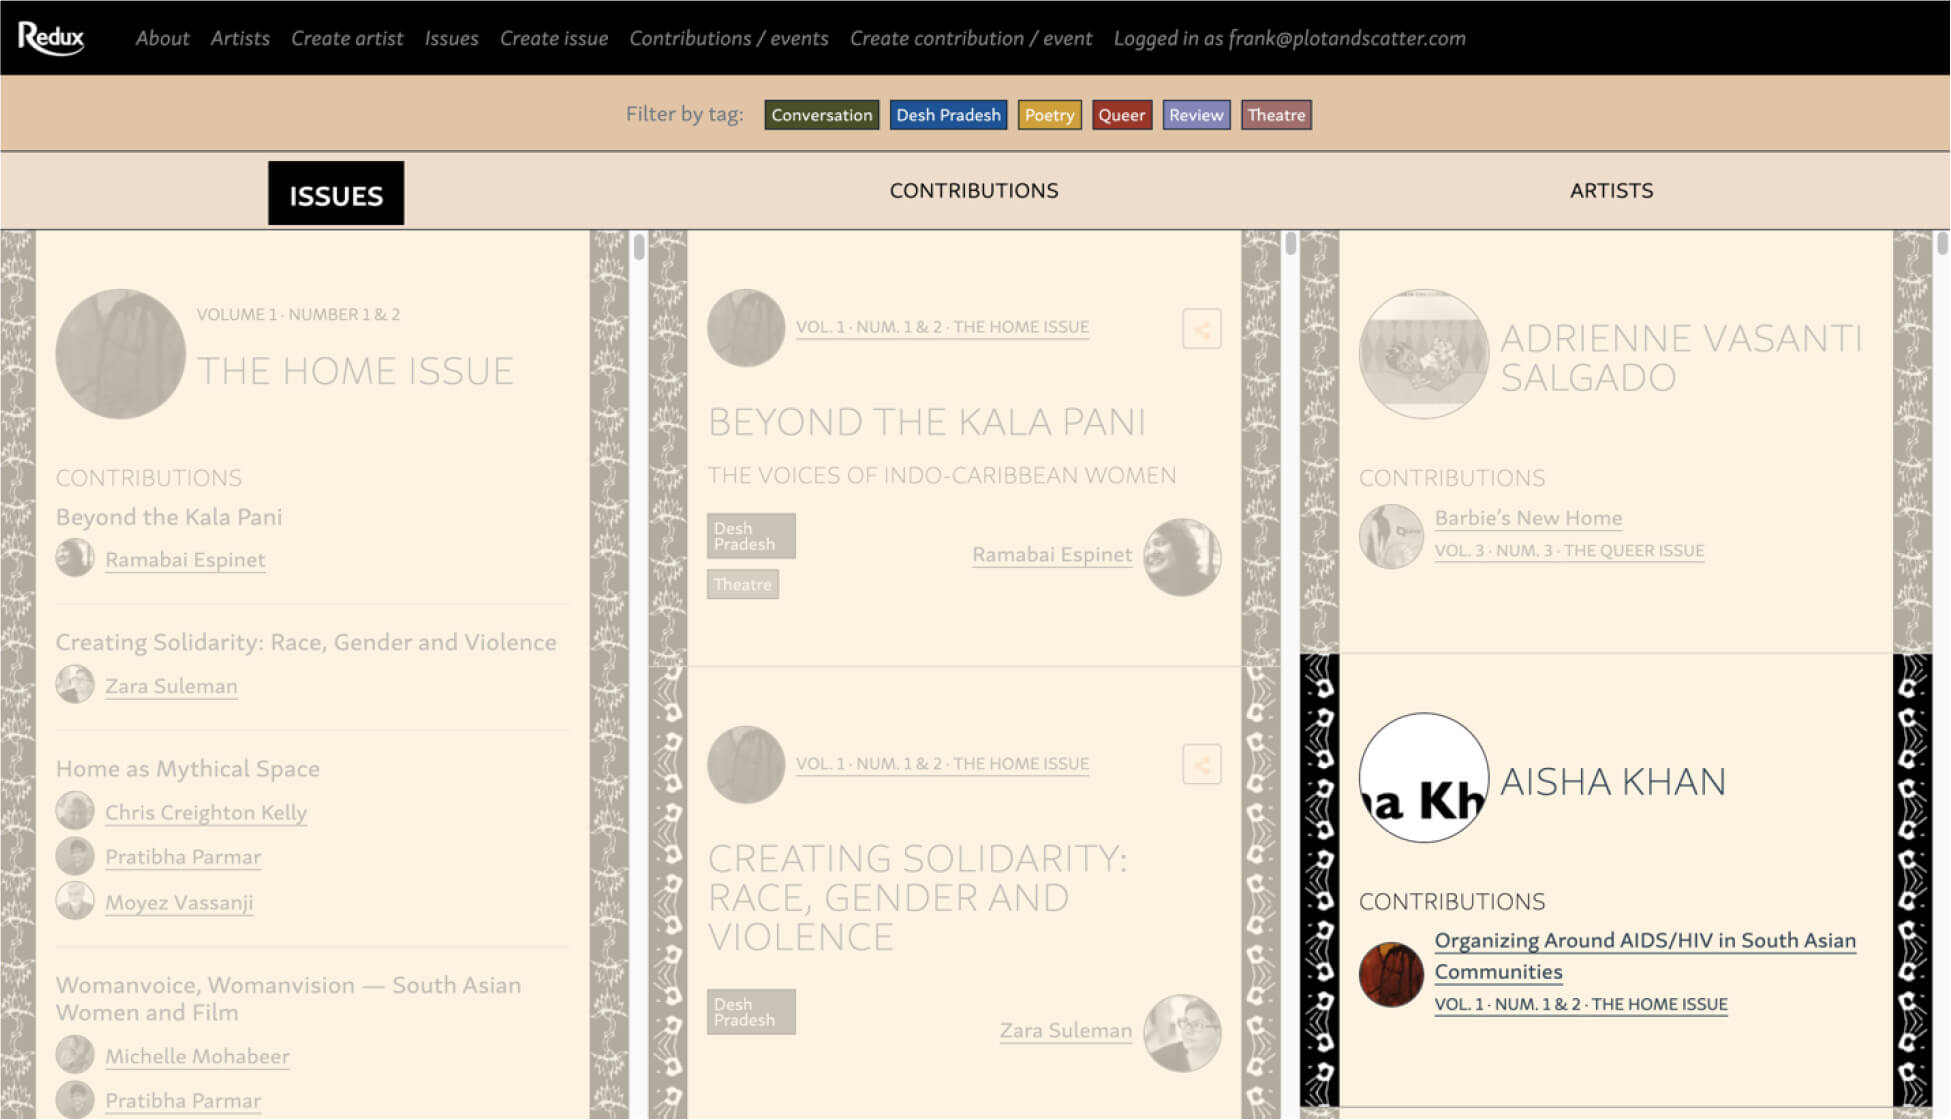Click The Home Issue cover thumbnail
Viewport: 1951px width, 1120px height.
[x=120, y=354]
